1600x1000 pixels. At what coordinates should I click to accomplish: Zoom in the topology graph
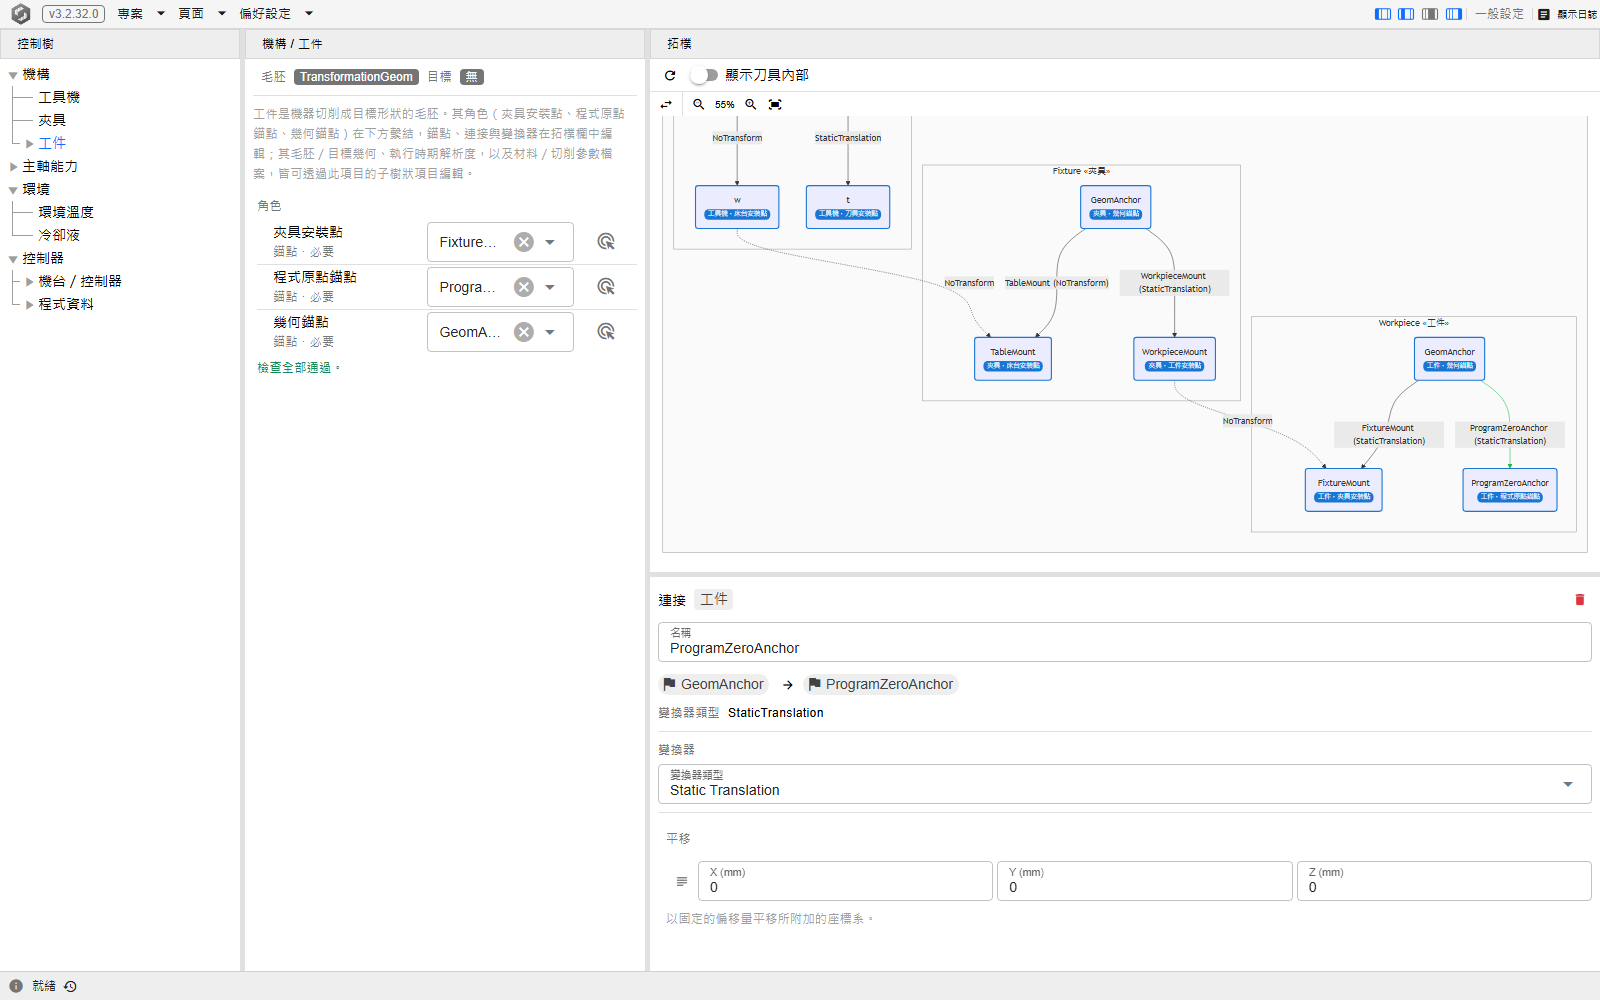pyautogui.click(x=751, y=104)
